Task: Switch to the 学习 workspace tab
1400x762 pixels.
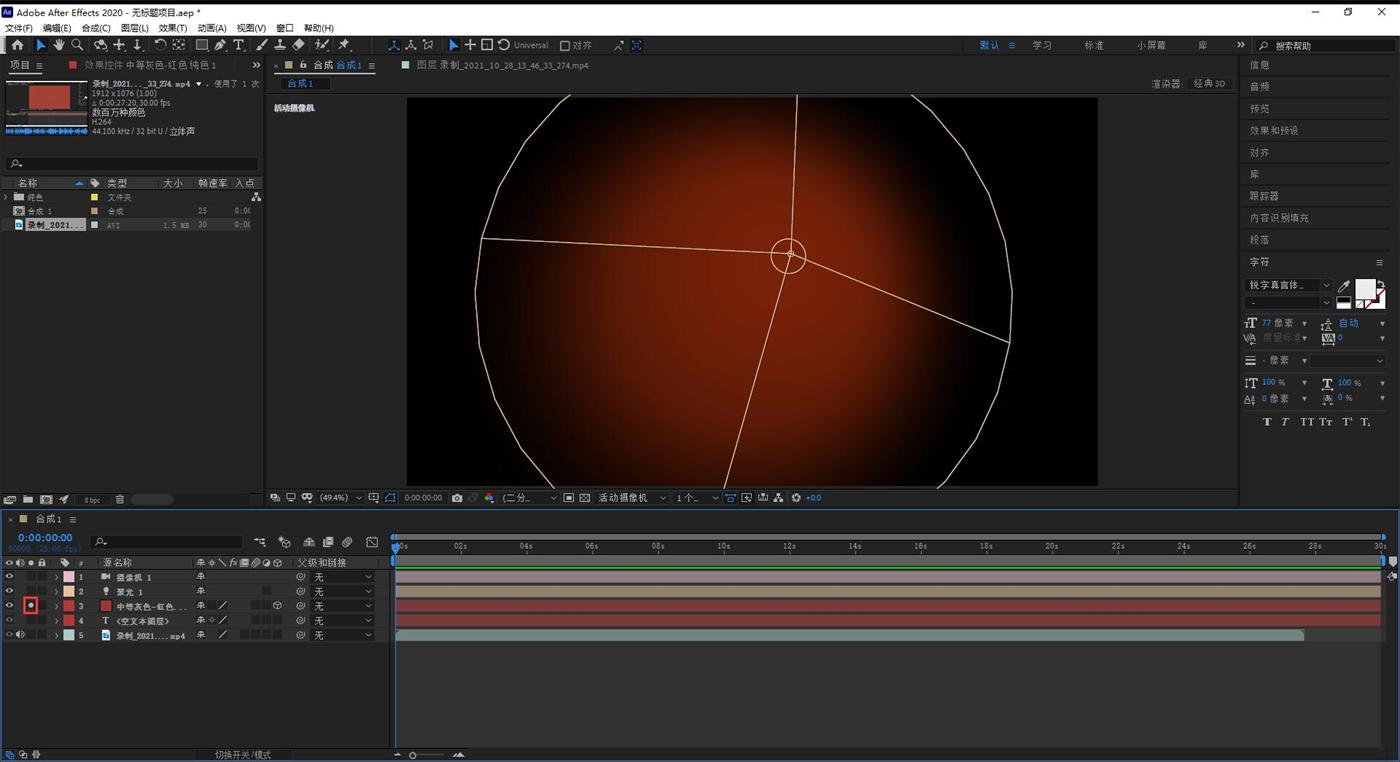Action: 1042,45
